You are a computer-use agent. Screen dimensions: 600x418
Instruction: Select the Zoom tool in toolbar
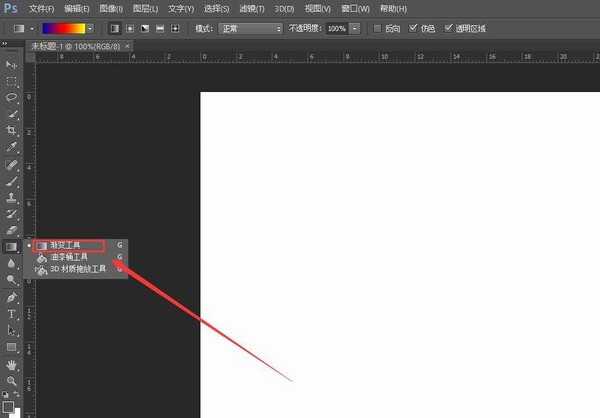coord(12,381)
